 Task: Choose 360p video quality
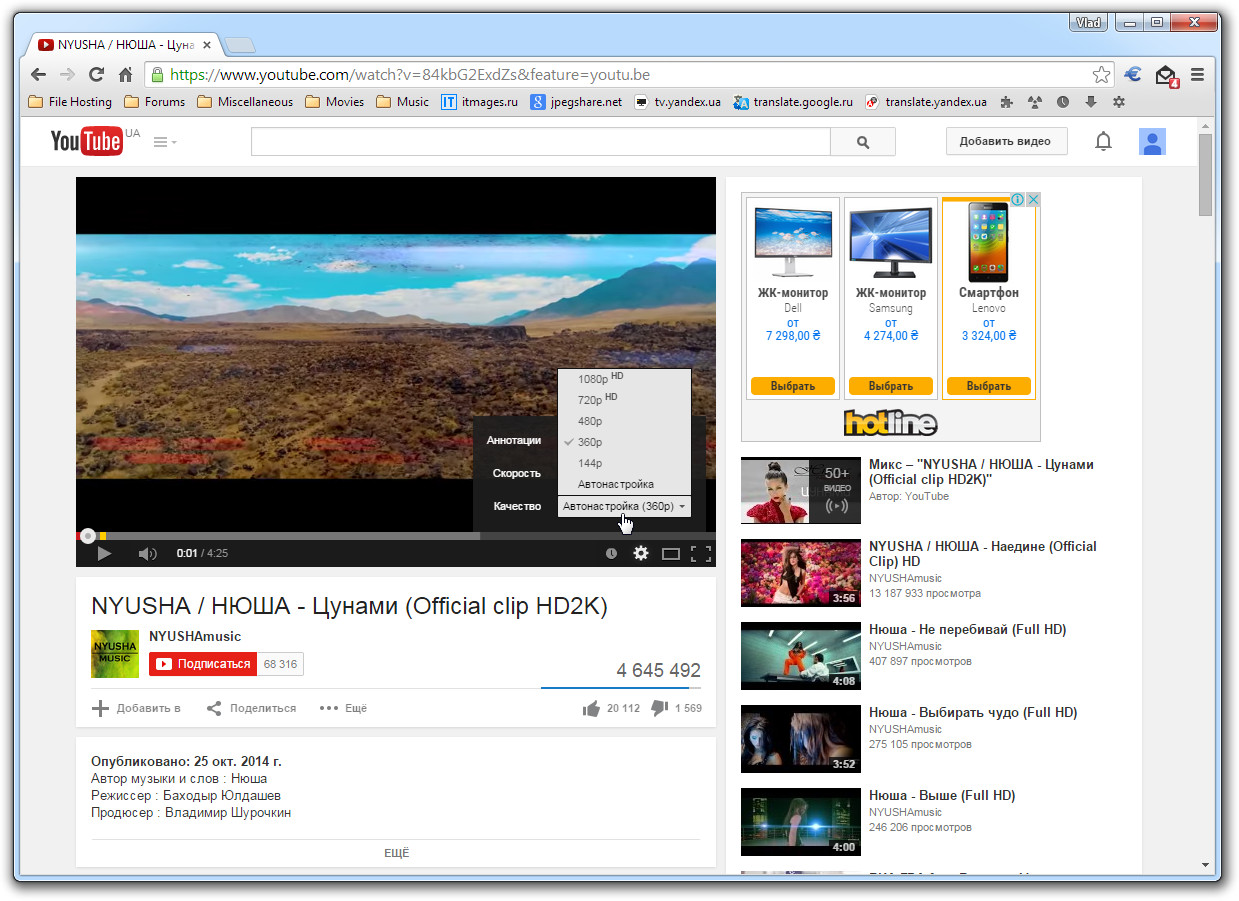(x=625, y=442)
